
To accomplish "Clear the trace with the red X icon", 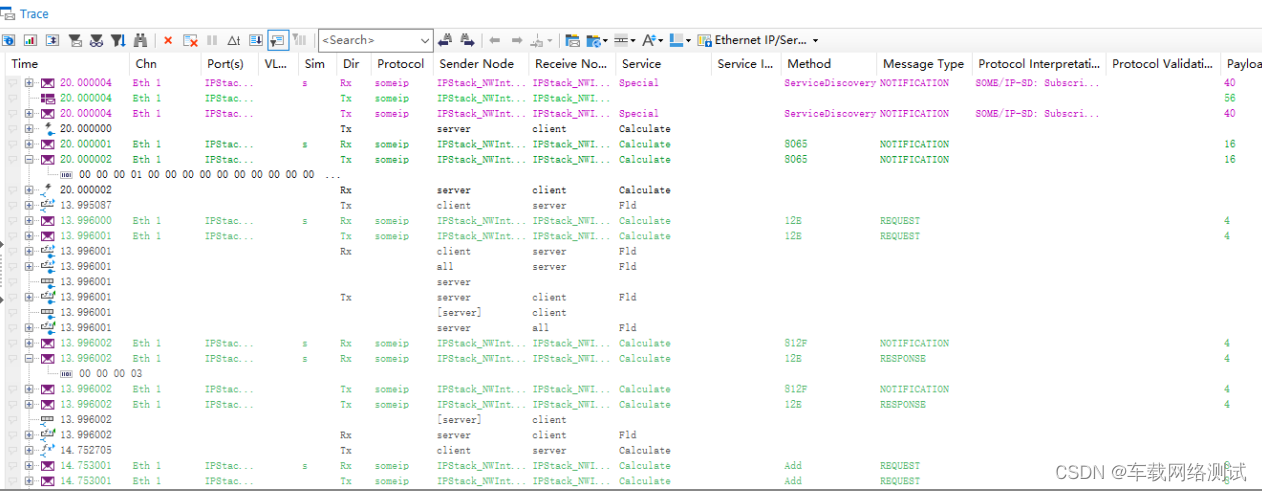I will pyautogui.click(x=168, y=40).
